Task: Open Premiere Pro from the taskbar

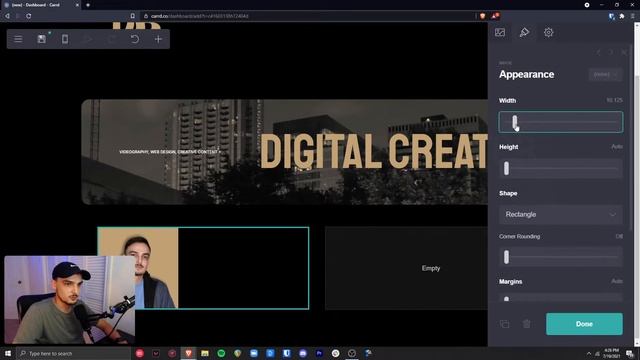Action: pos(319,353)
